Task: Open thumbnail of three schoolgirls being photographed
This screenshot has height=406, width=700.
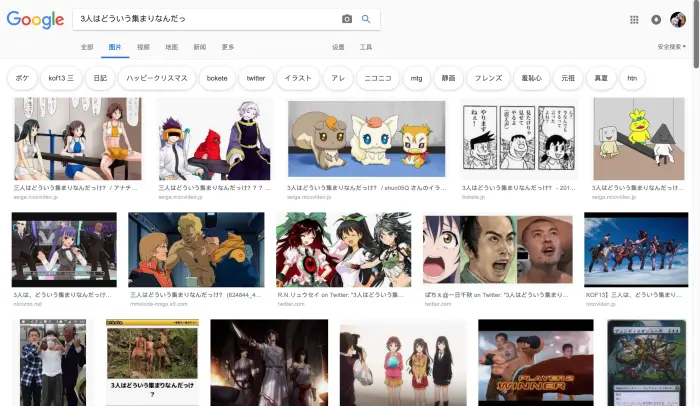Action: tap(403, 365)
